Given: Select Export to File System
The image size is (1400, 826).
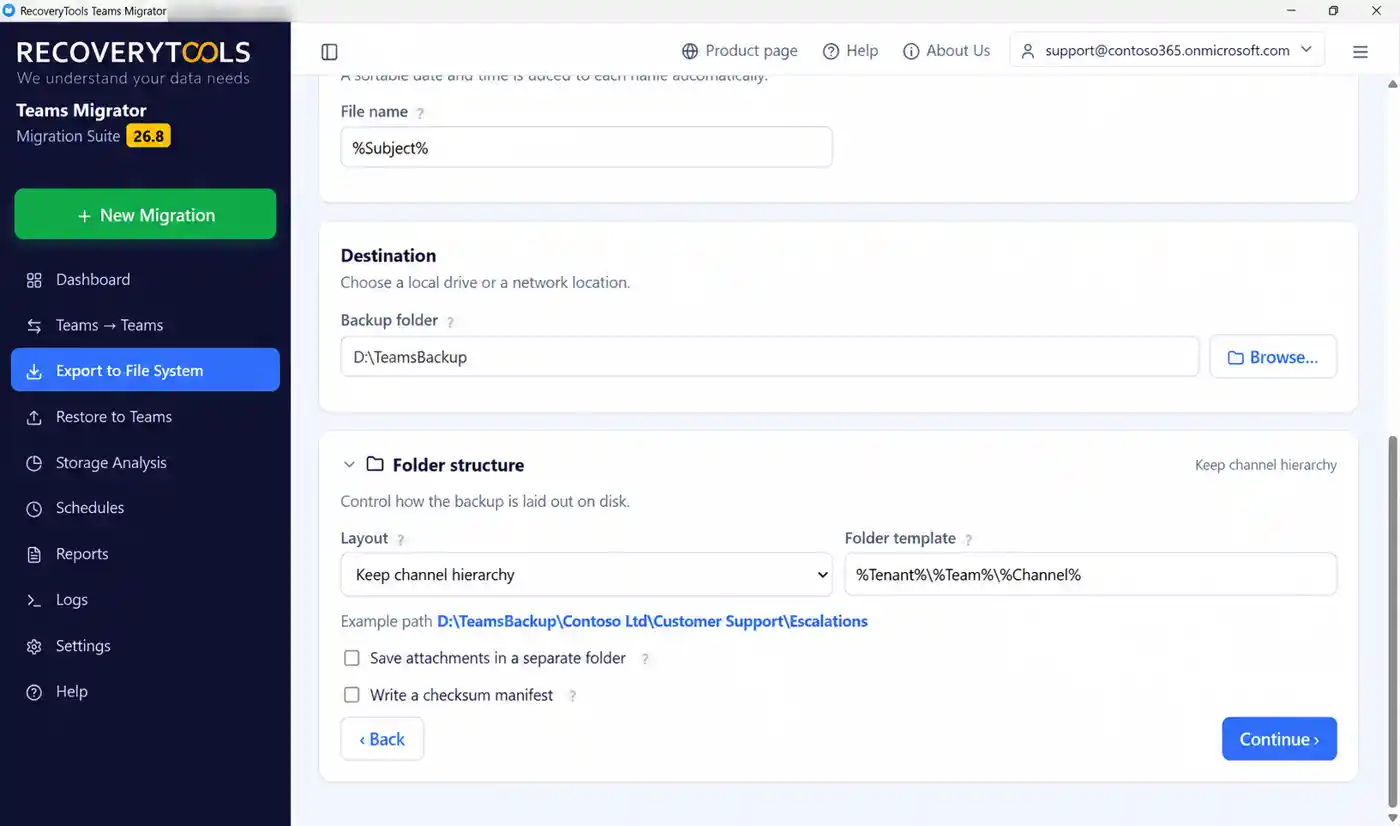Looking at the screenshot, I should (145, 370).
